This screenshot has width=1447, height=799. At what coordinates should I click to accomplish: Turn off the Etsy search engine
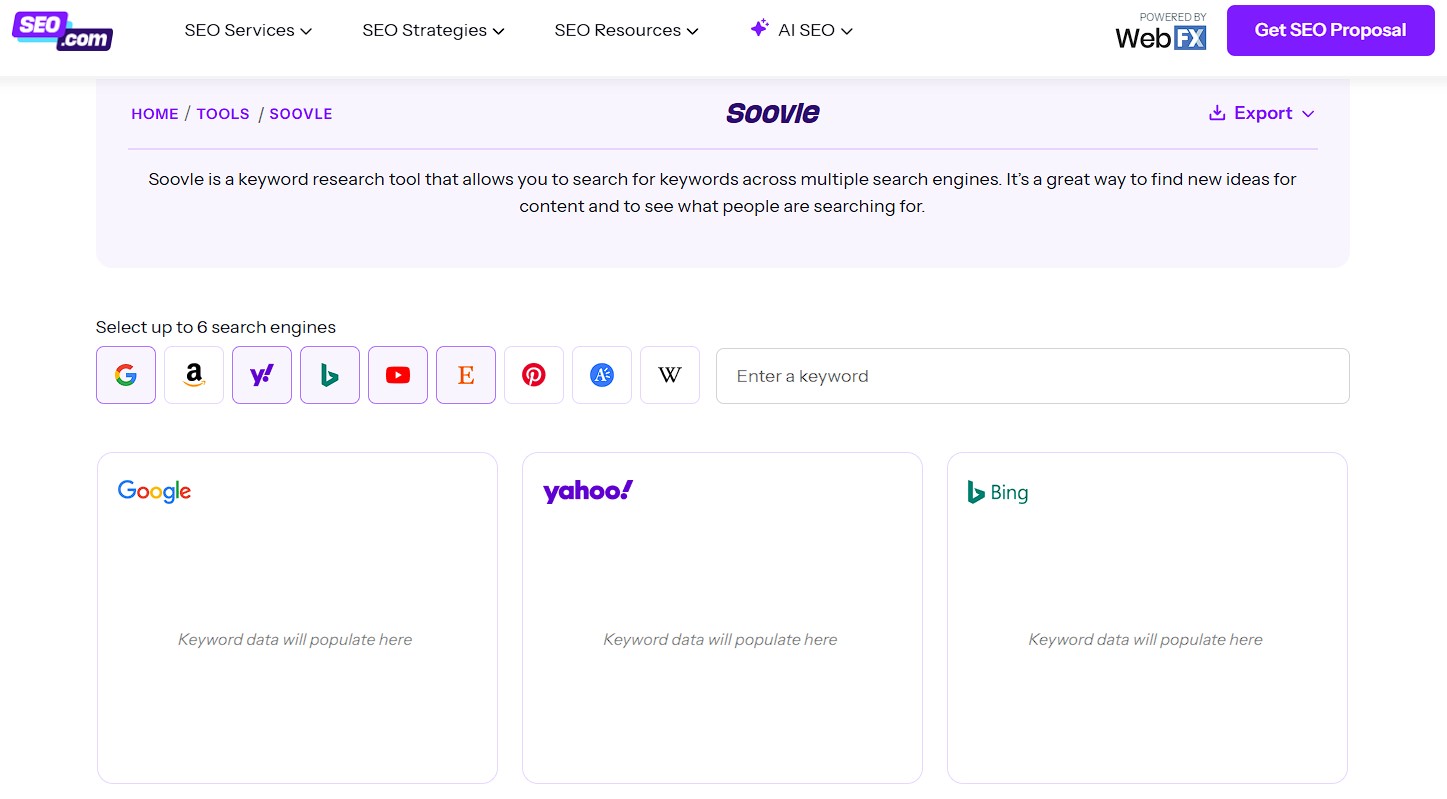tap(466, 375)
